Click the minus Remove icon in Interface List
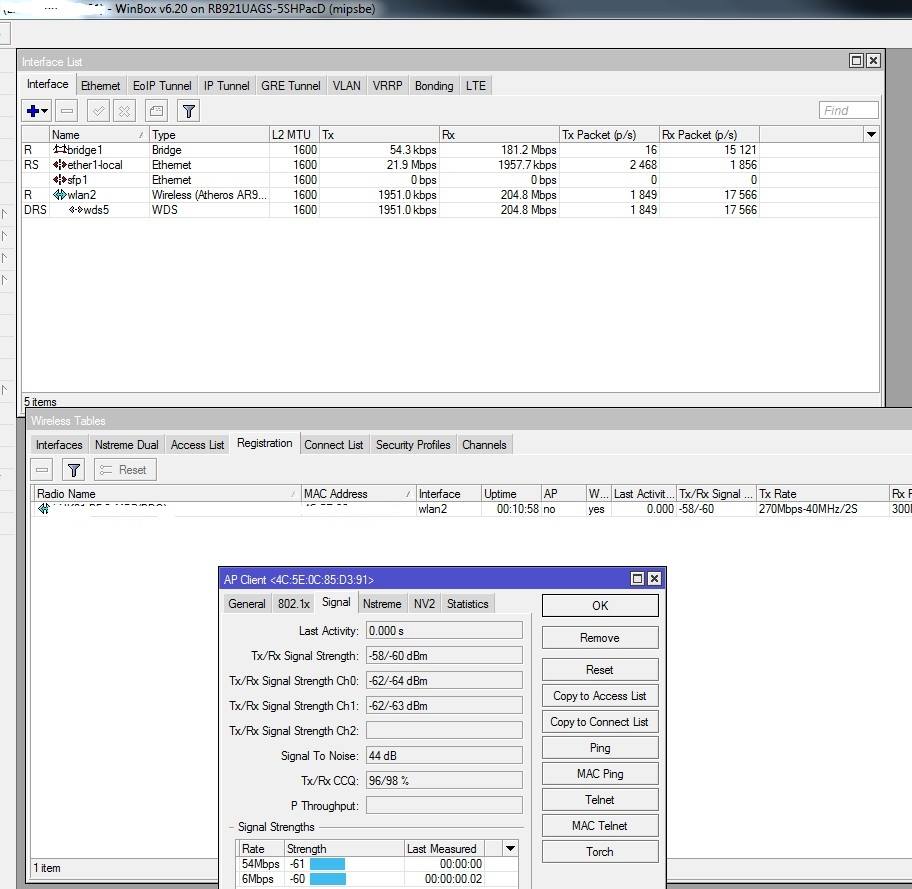Screen dimensions: 912x889 tap(67, 111)
